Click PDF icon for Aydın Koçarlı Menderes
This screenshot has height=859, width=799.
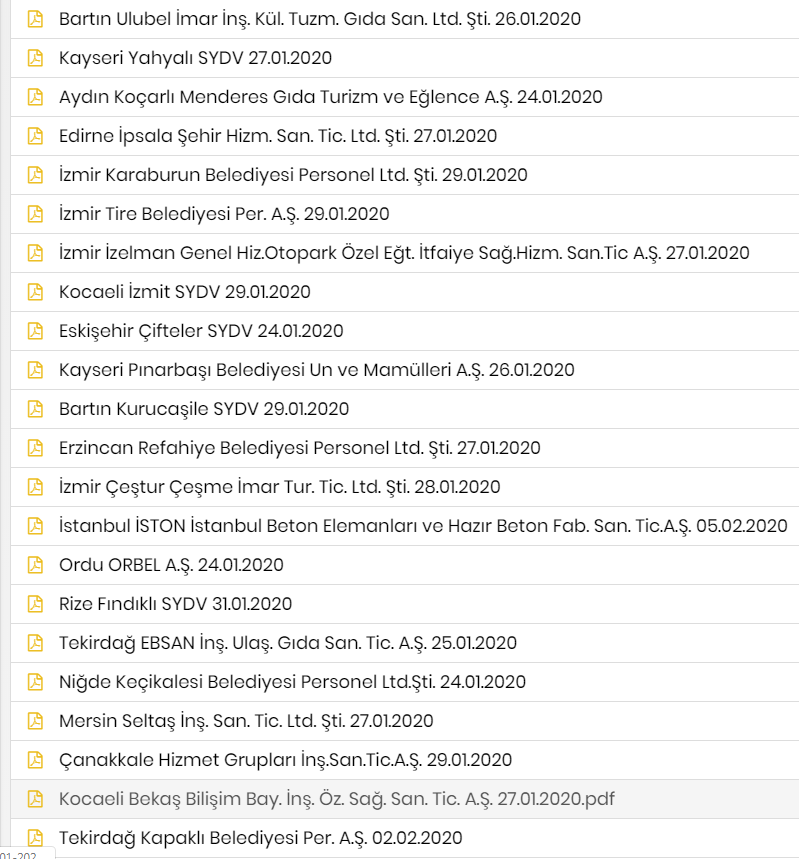(x=35, y=96)
